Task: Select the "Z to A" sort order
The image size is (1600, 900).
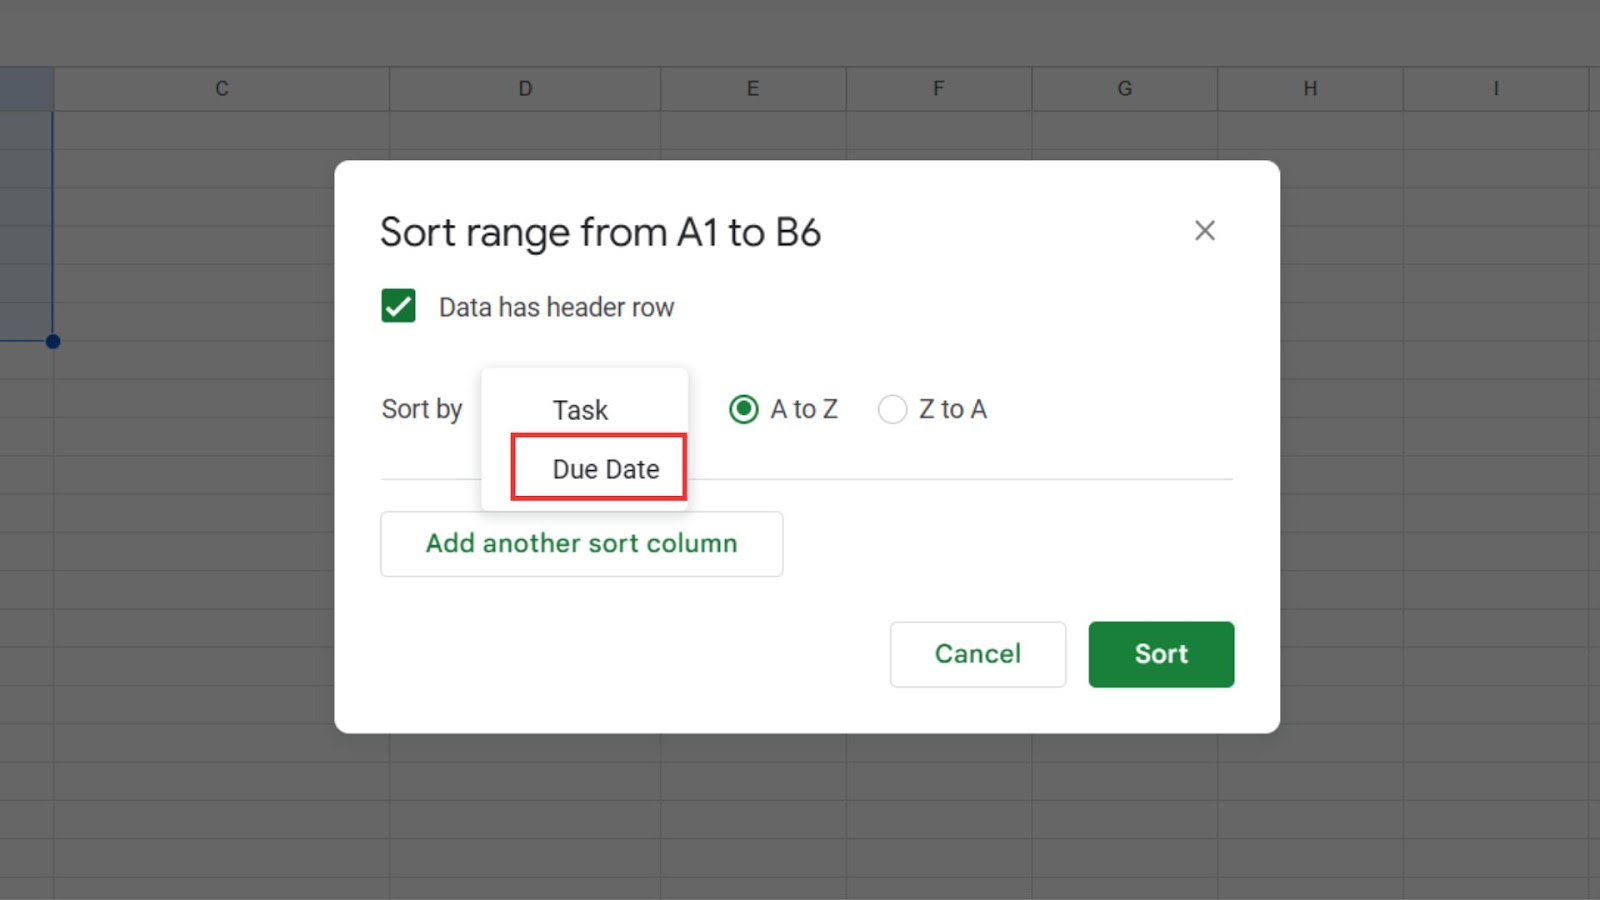Action: coord(891,409)
